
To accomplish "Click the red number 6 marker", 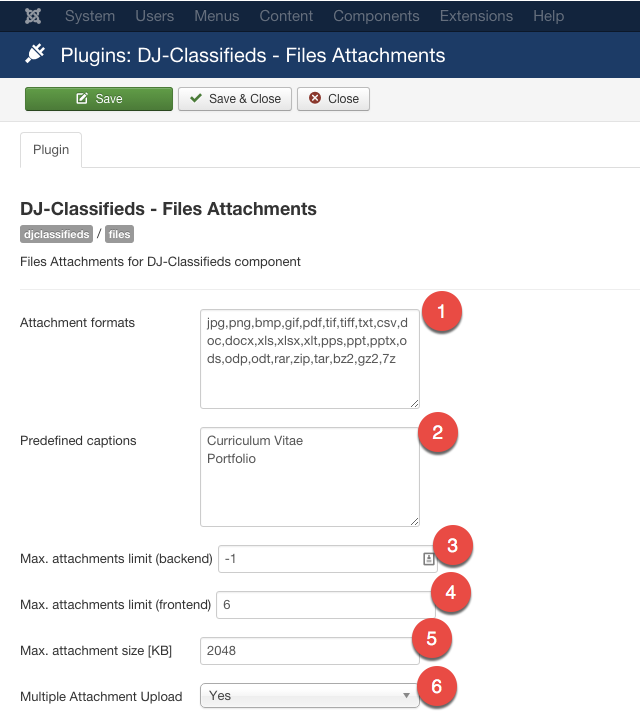I will (x=435, y=686).
